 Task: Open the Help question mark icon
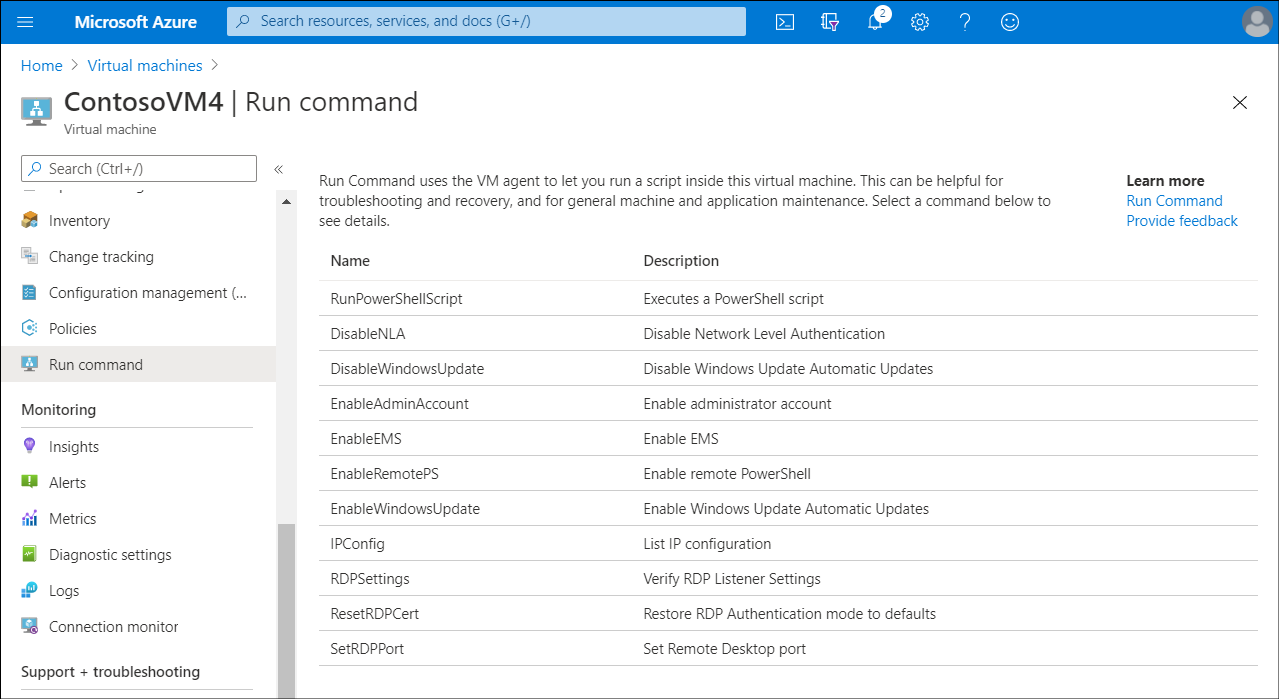coord(965,22)
